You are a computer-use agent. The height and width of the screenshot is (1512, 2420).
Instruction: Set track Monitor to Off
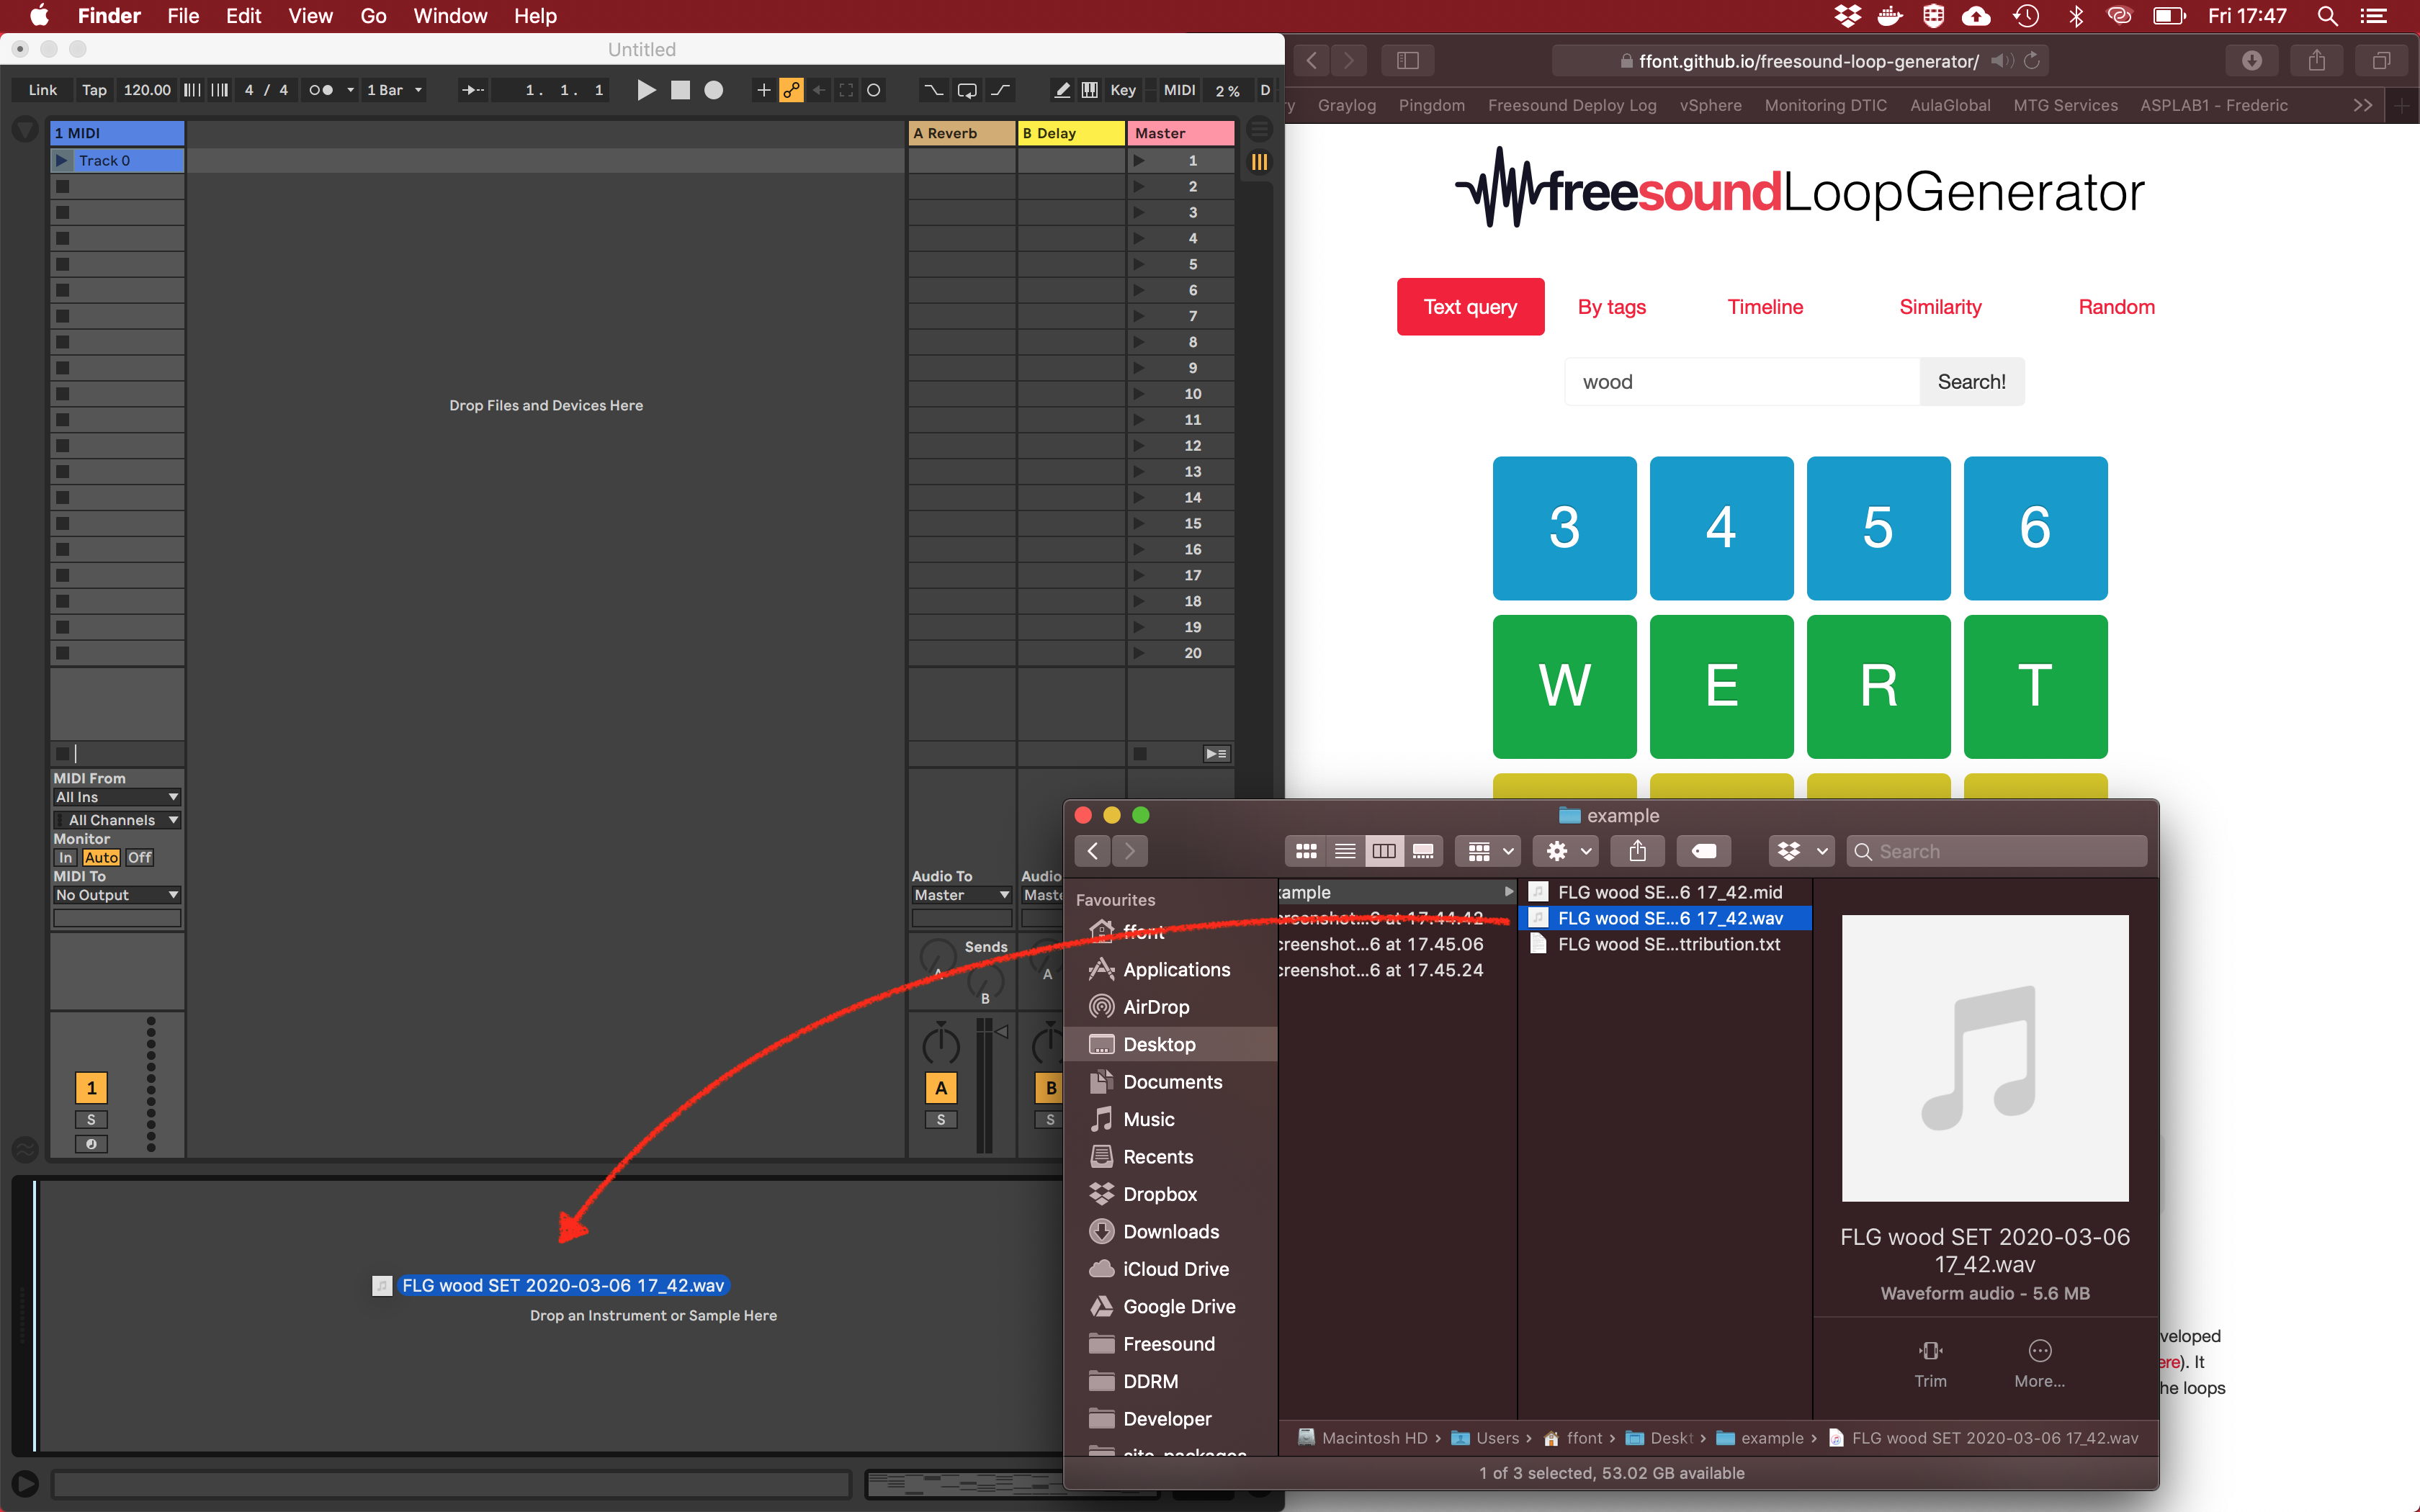[x=139, y=857]
